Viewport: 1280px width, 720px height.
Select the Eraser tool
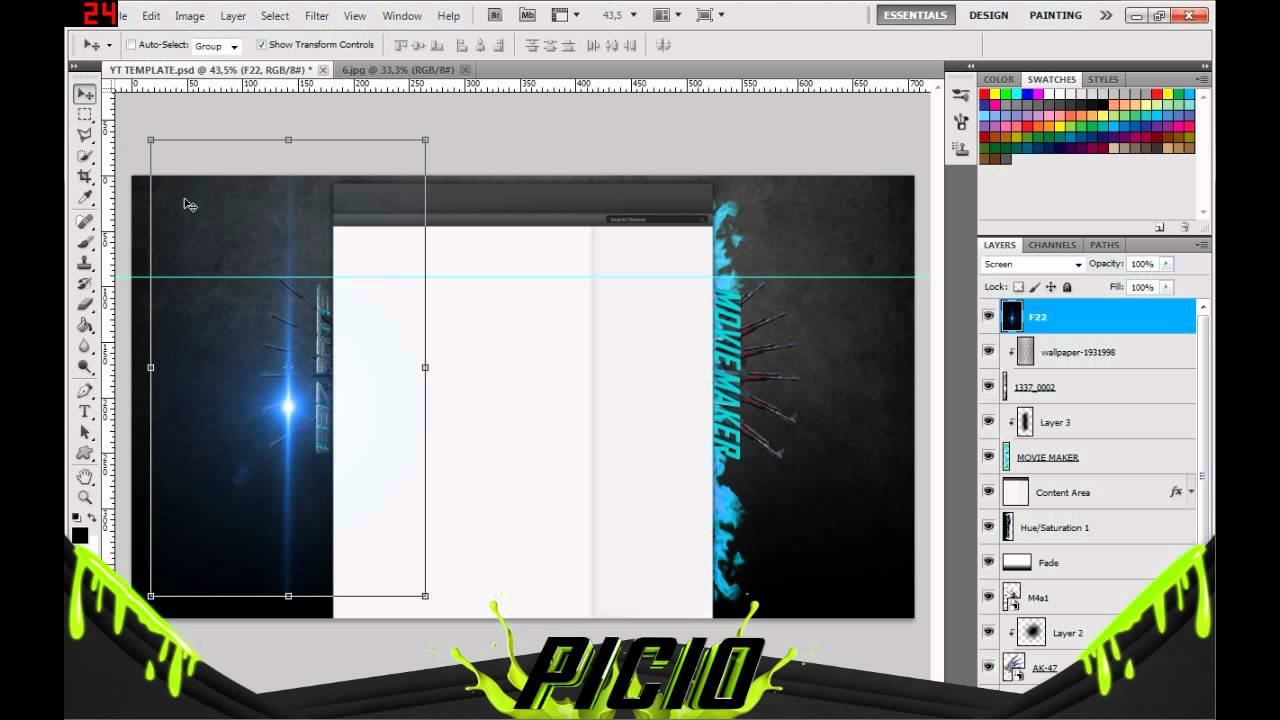(85, 305)
